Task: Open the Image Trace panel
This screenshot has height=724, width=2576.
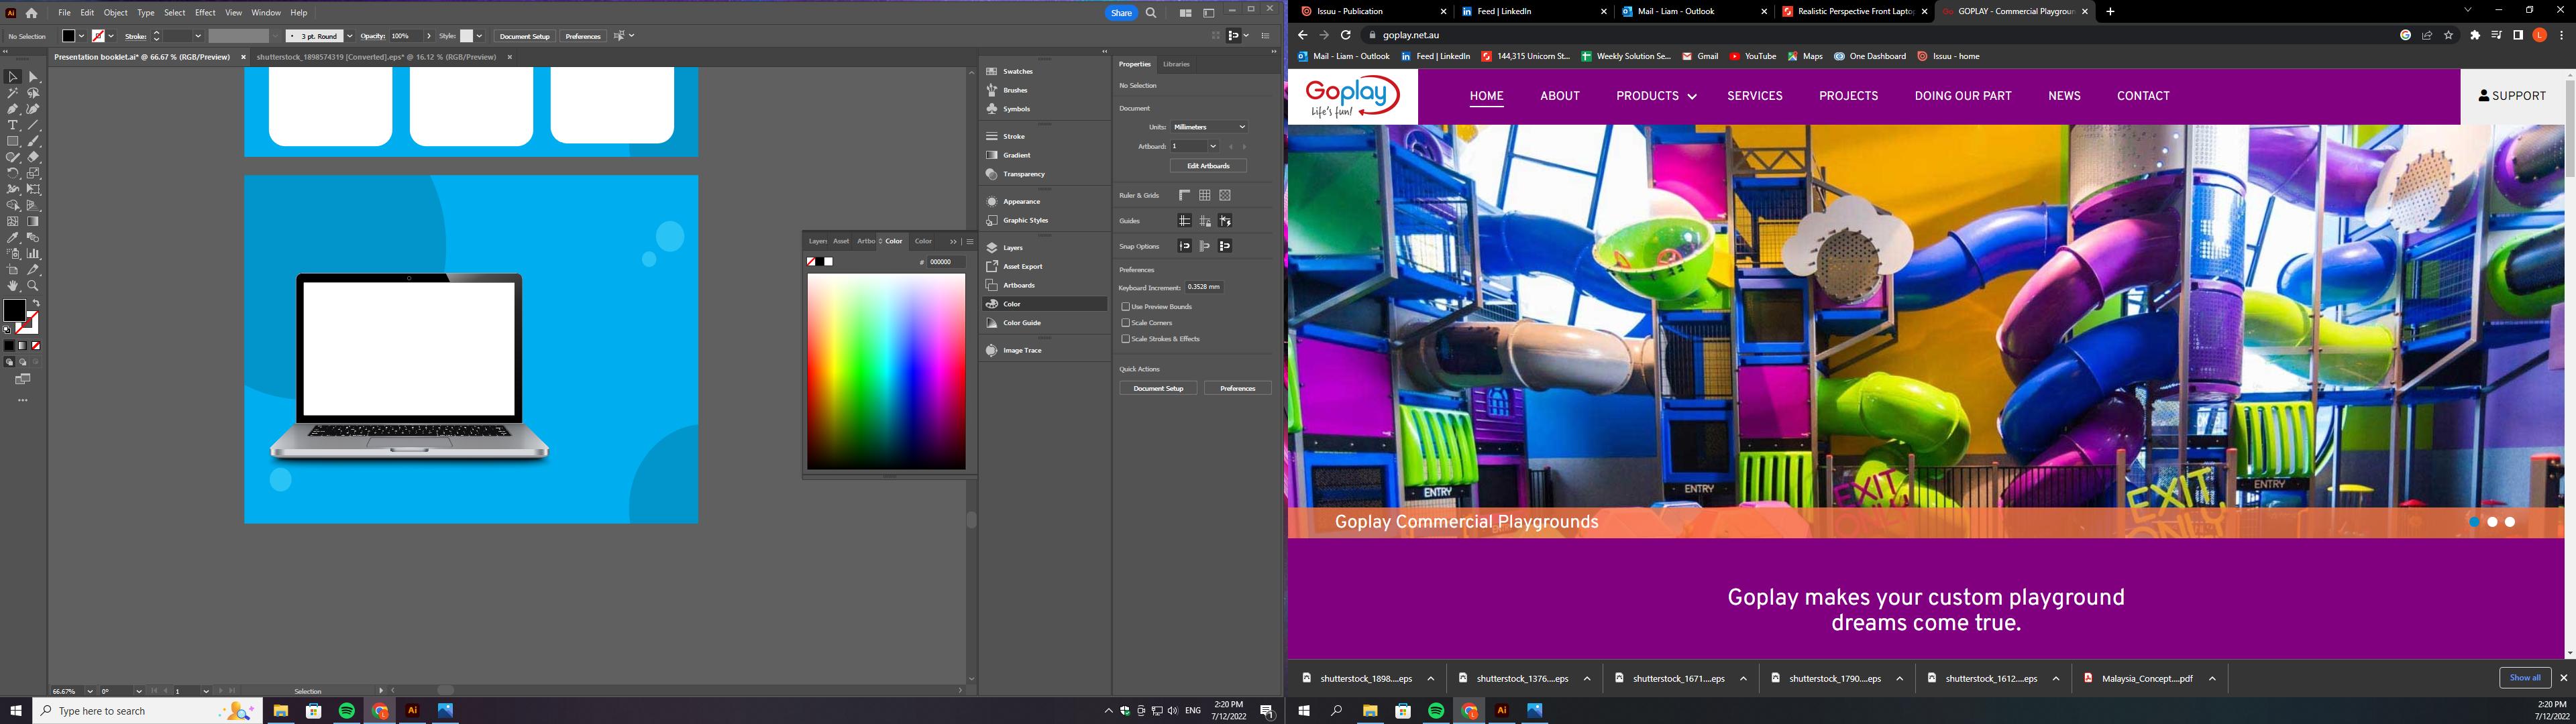Action: pos(1021,350)
